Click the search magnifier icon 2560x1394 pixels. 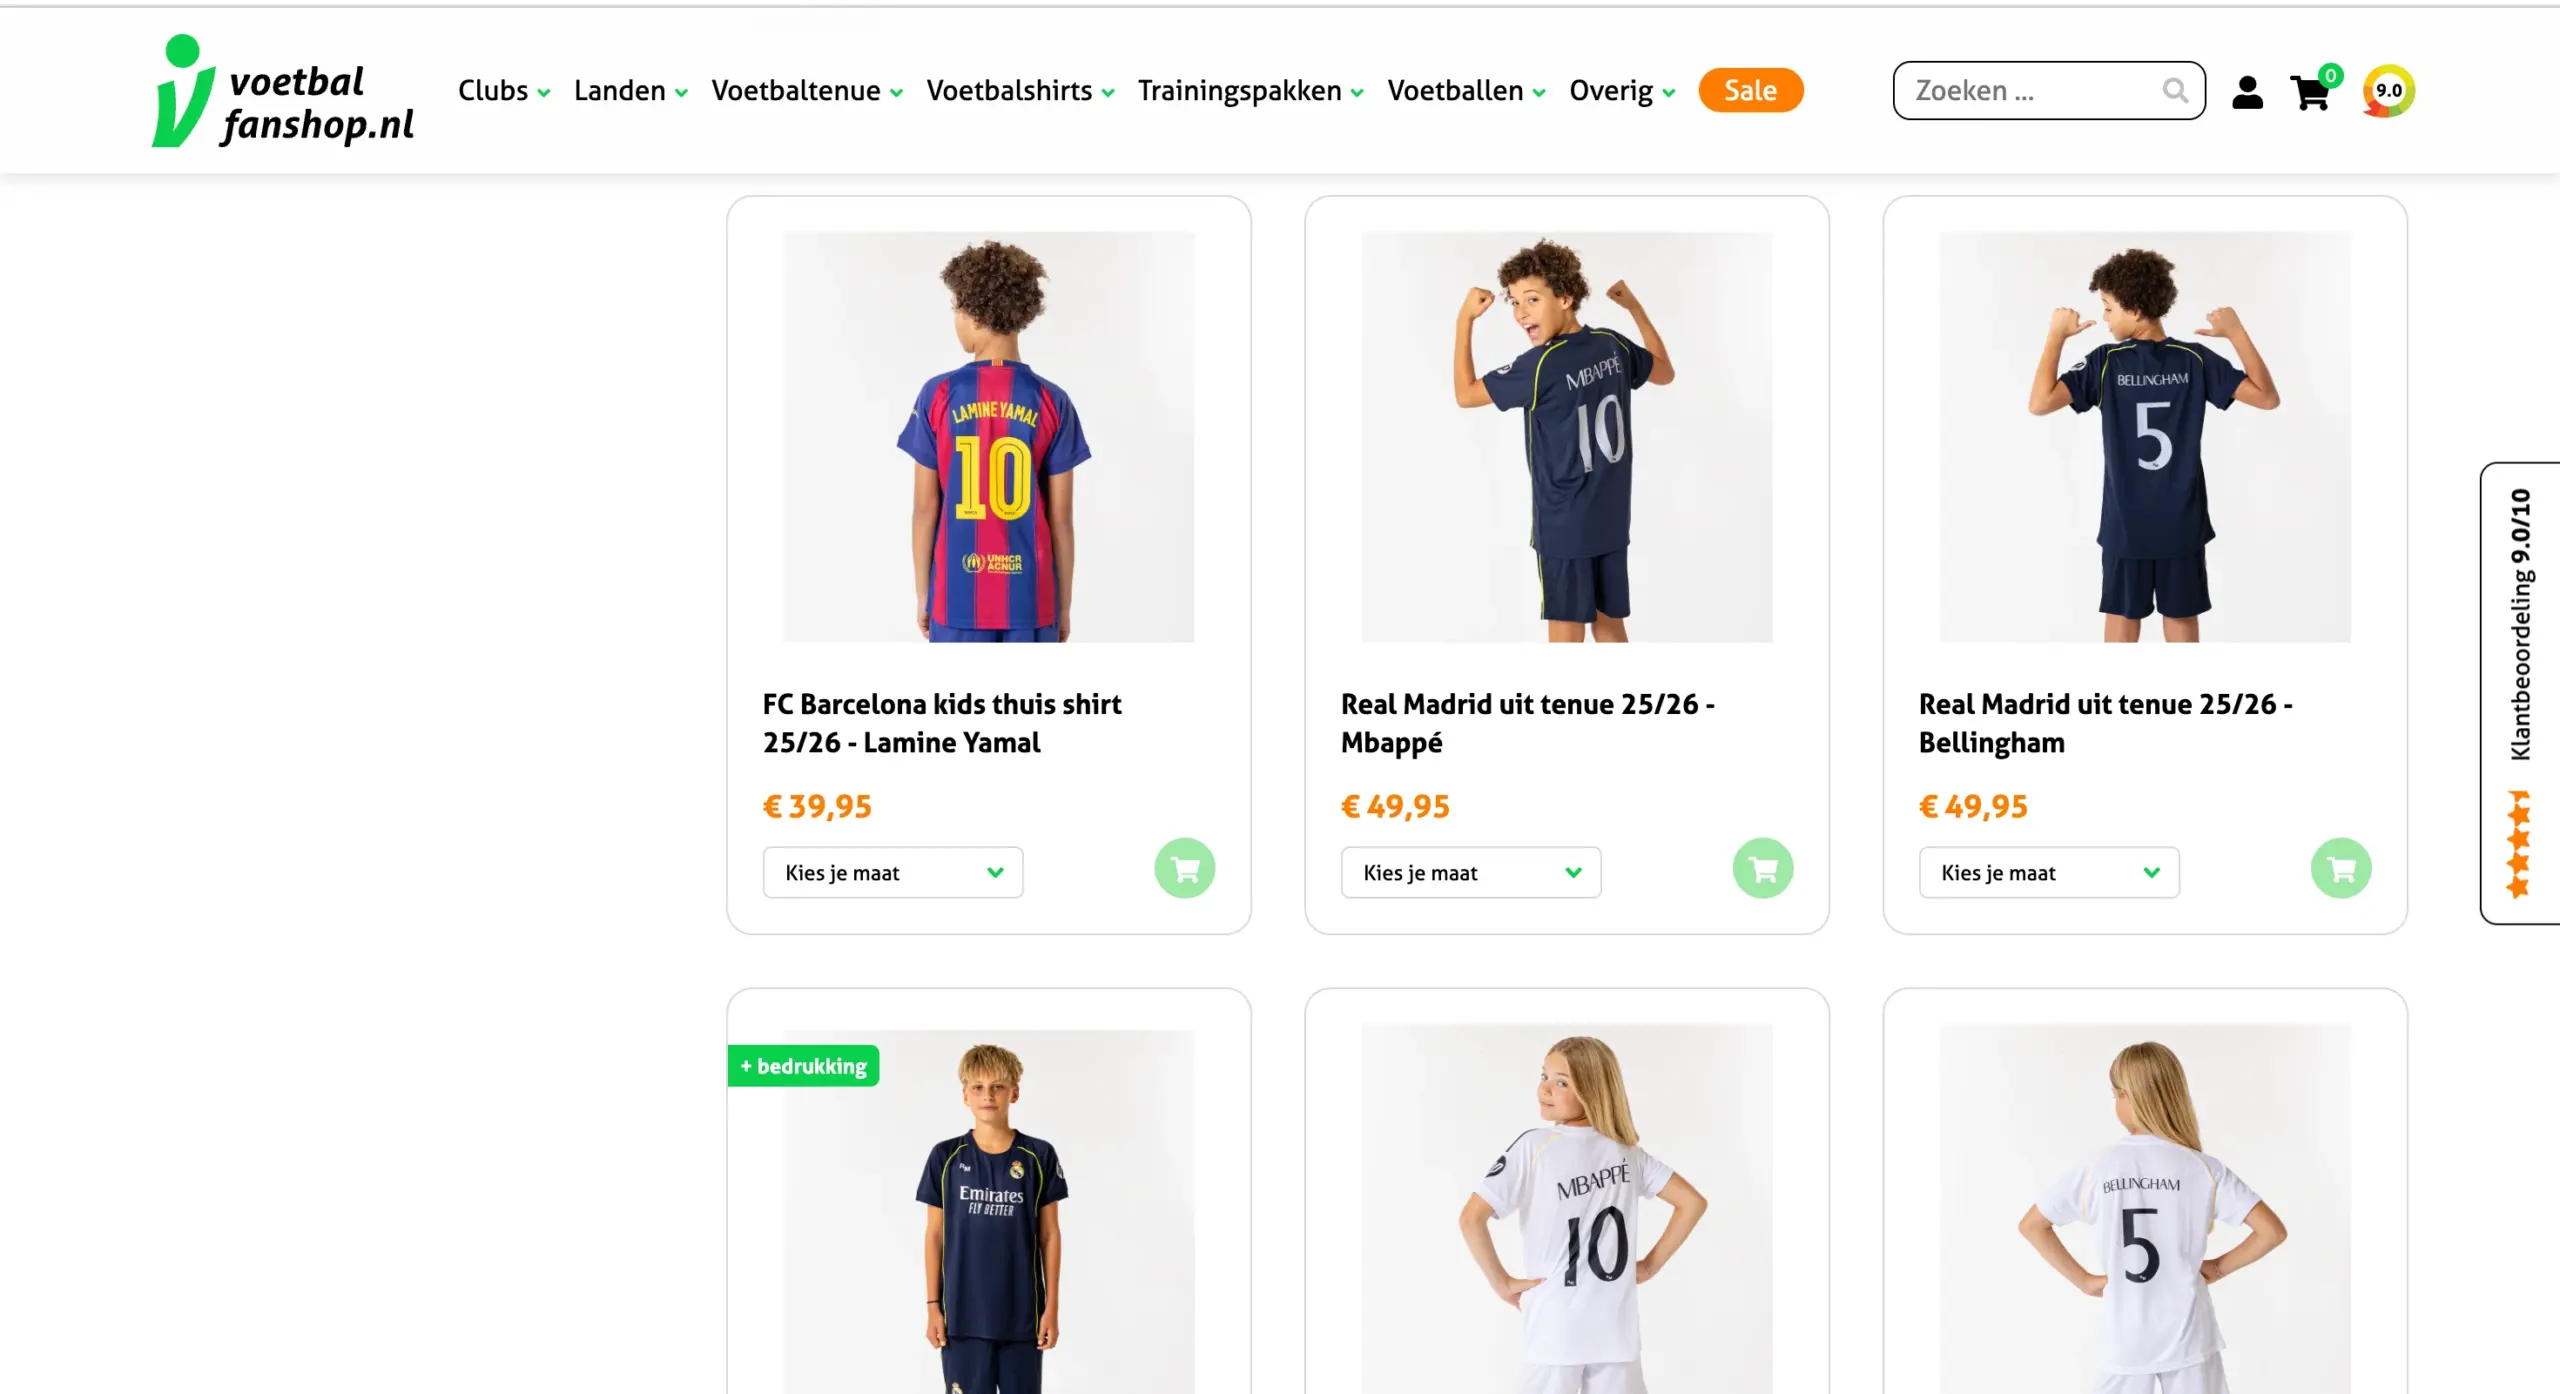(x=2175, y=91)
